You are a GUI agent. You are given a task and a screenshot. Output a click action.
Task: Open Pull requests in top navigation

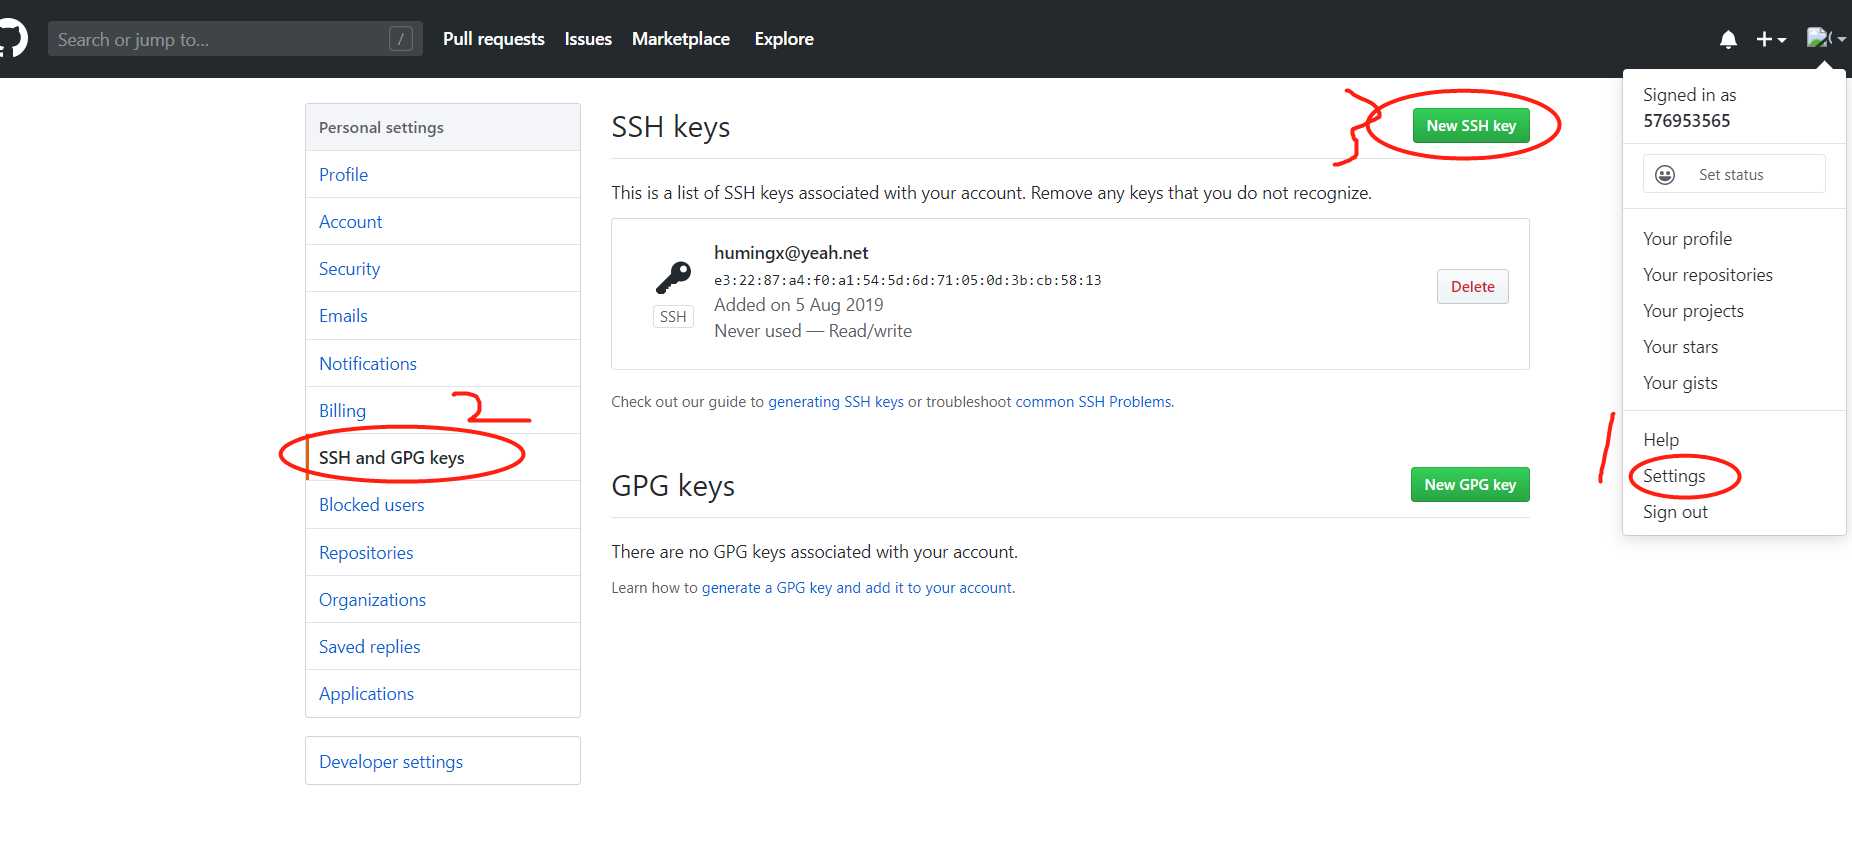tap(494, 39)
